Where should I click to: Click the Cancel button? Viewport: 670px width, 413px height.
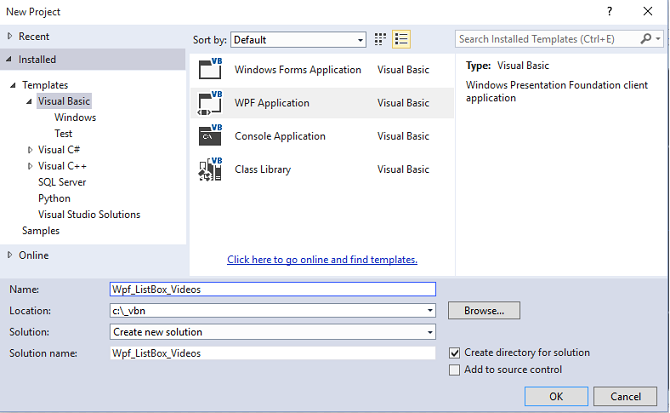[625, 396]
